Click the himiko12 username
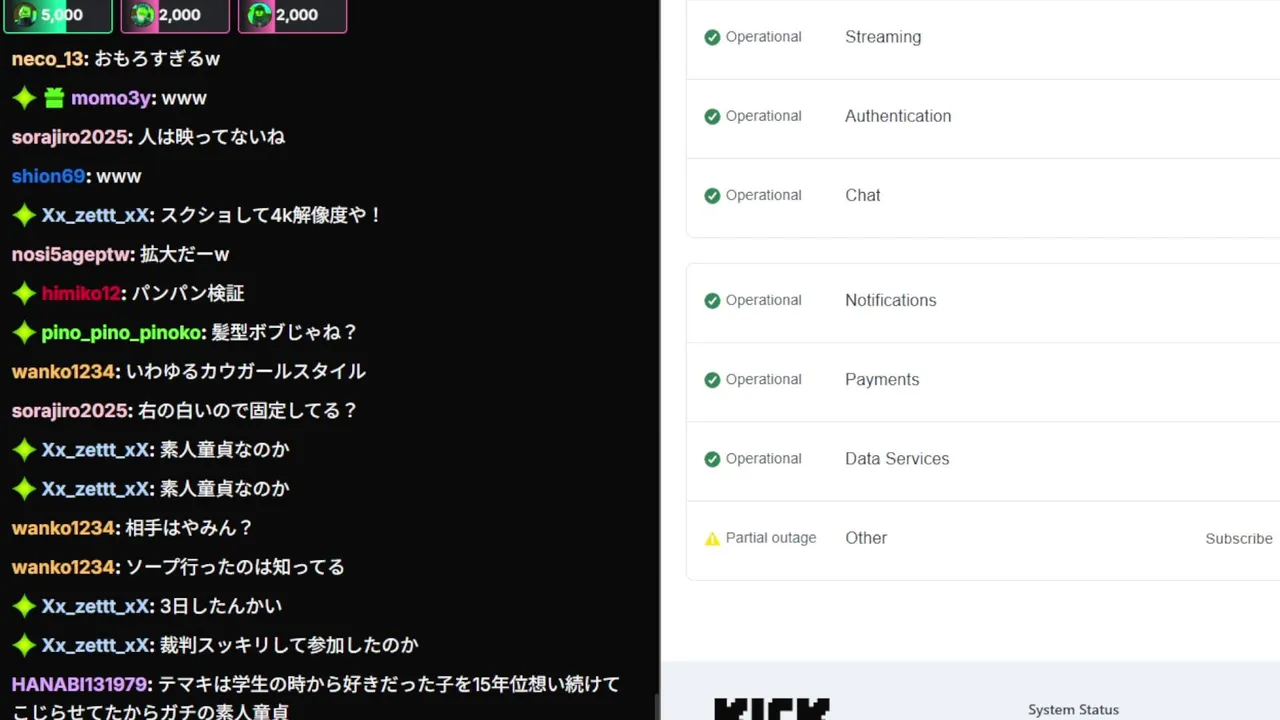This screenshot has width=1280, height=720. [81, 293]
